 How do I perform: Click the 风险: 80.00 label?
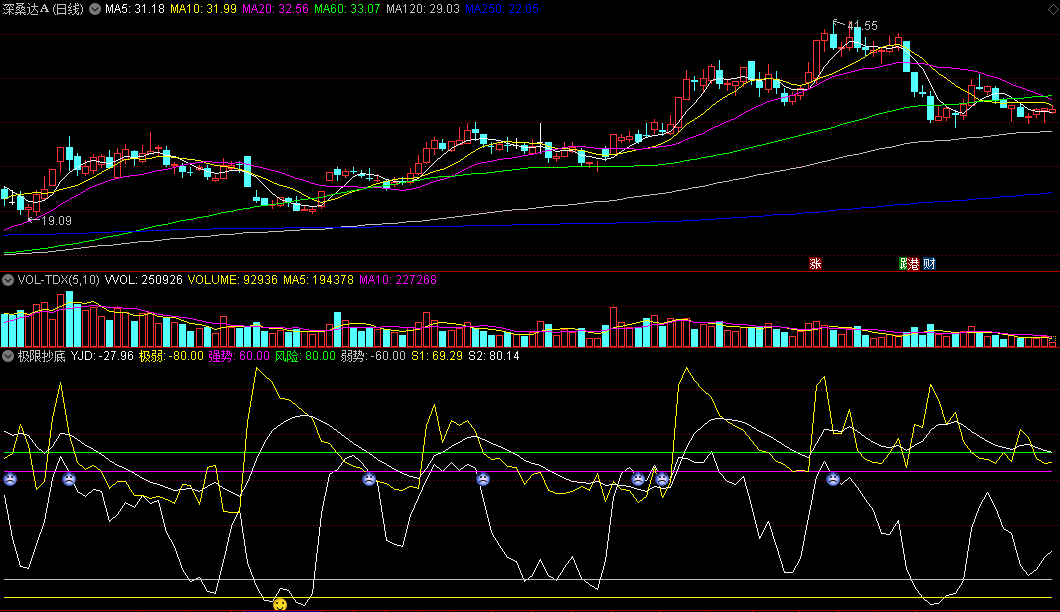point(305,356)
